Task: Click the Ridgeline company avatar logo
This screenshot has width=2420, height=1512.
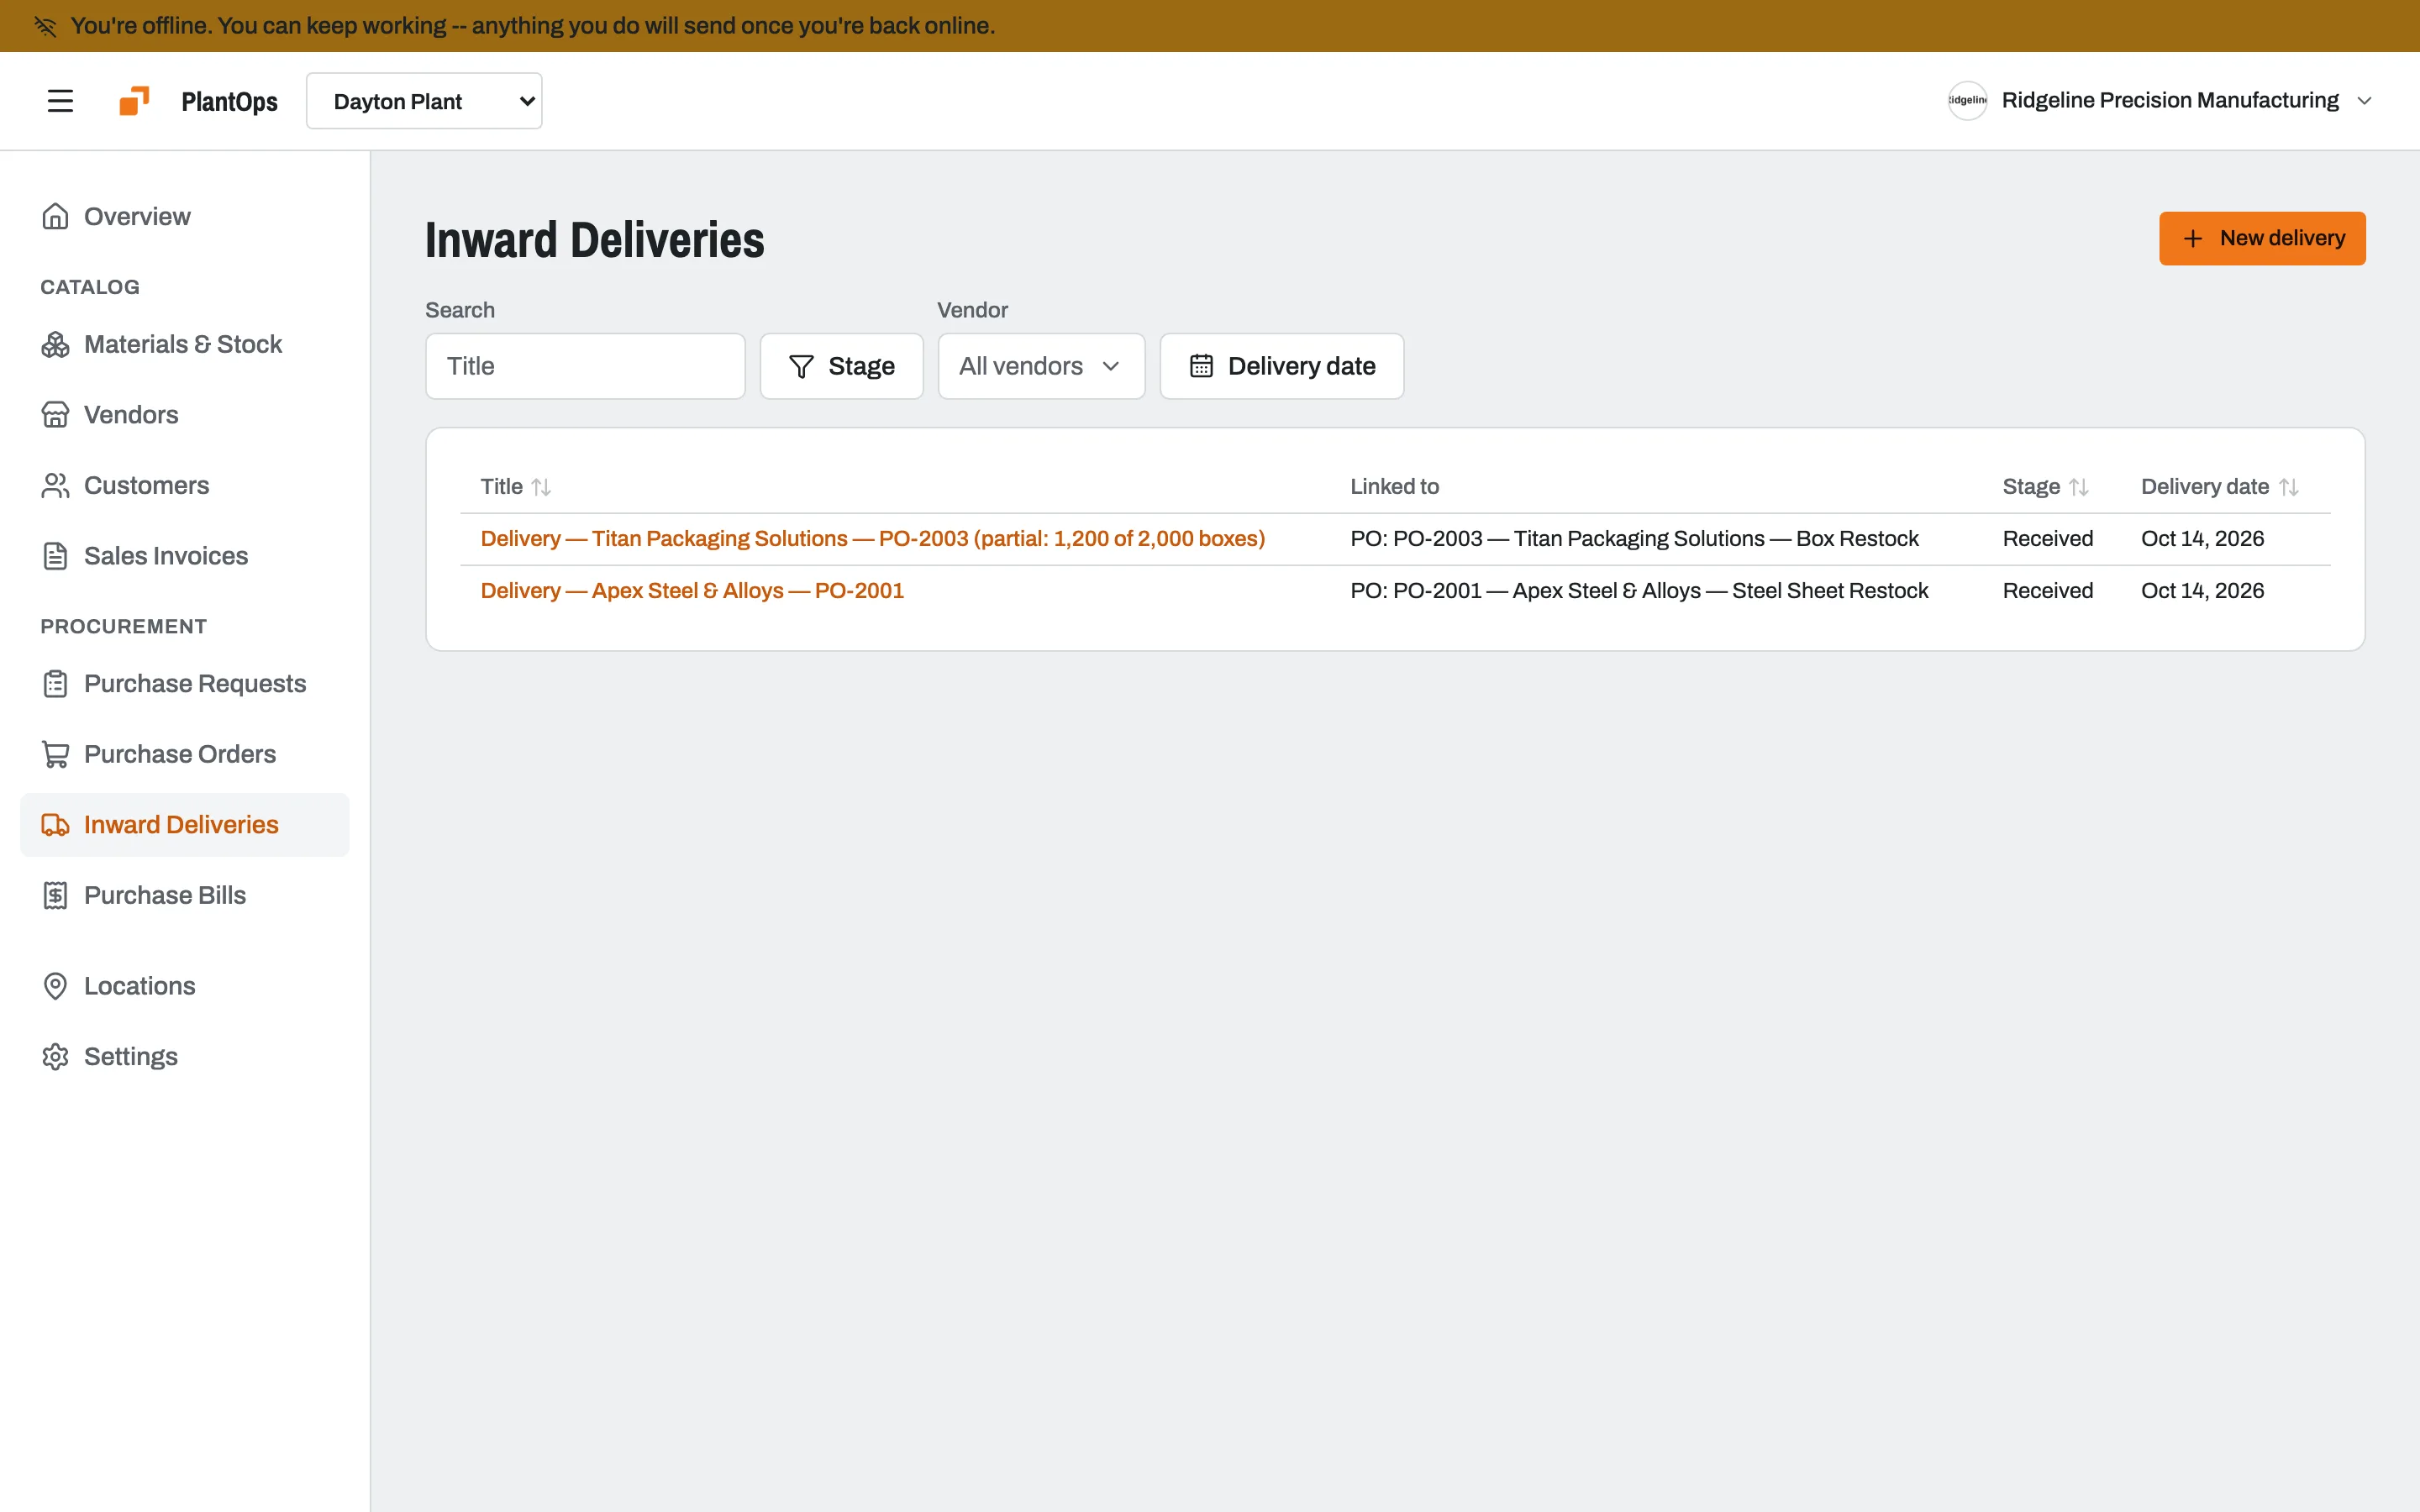Action: click(x=1967, y=101)
